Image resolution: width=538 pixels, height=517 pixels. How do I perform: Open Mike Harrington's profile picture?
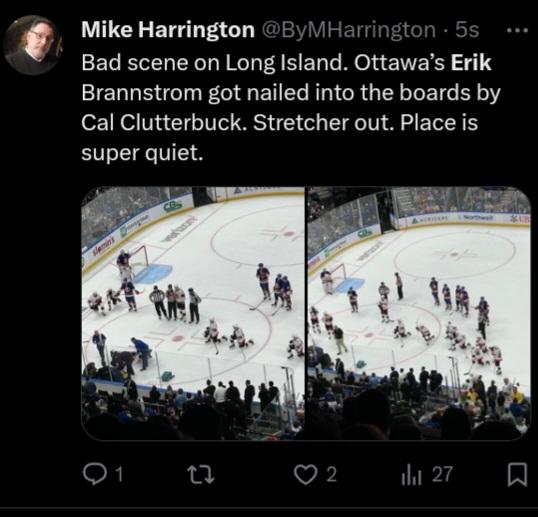33,45
